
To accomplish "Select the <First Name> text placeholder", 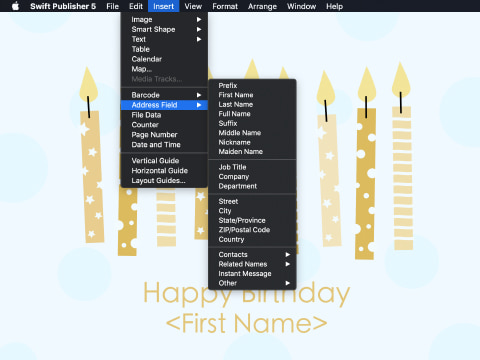I will click(246, 323).
